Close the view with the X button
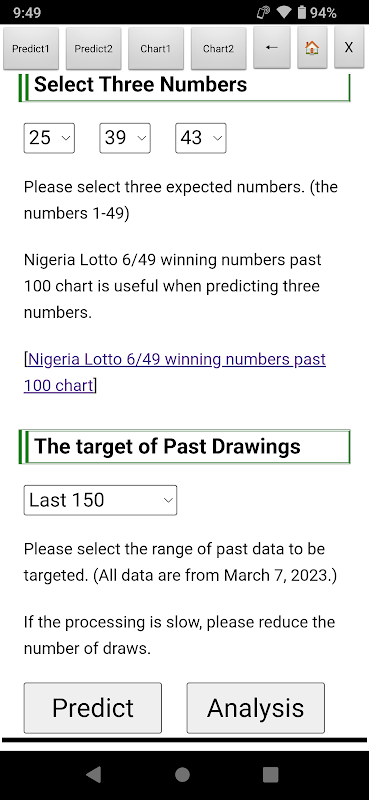 click(x=349, y=48)
